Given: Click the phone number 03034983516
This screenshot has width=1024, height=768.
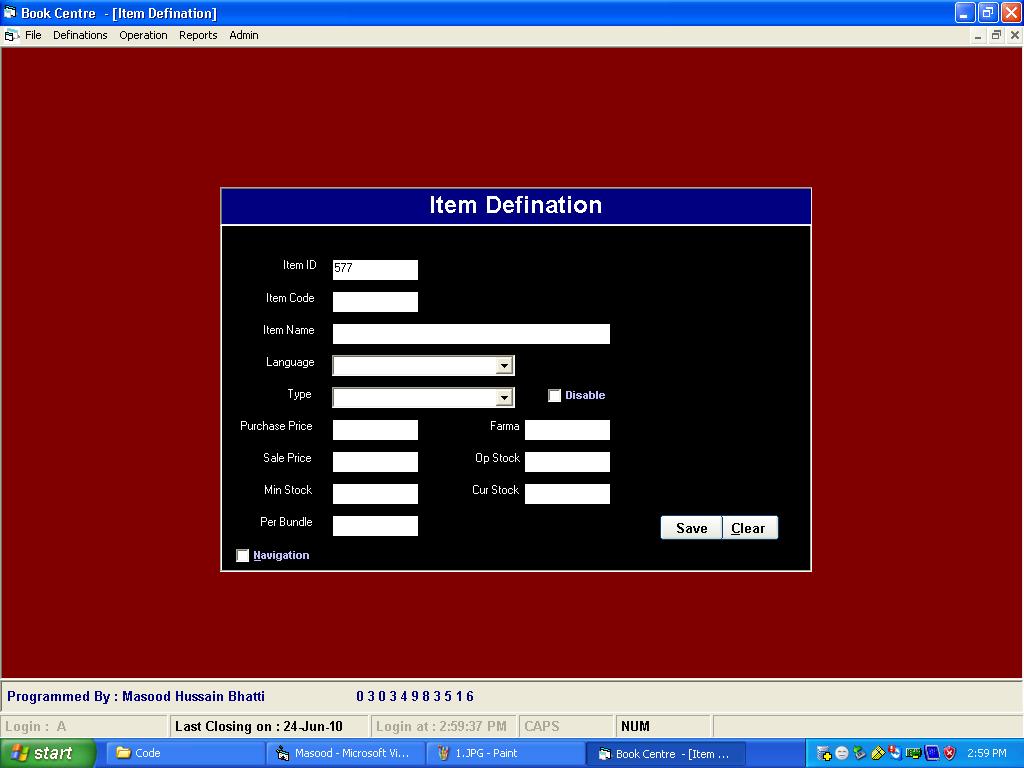Looking at the screenshot, I should pos(415,696).
